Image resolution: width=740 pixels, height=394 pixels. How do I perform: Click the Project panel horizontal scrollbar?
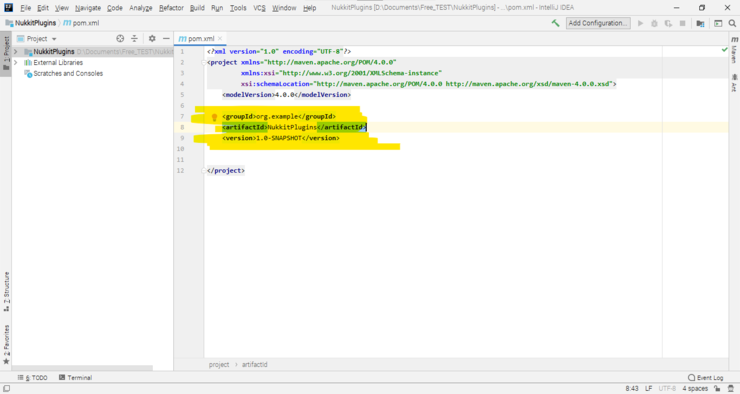(82, 368)
